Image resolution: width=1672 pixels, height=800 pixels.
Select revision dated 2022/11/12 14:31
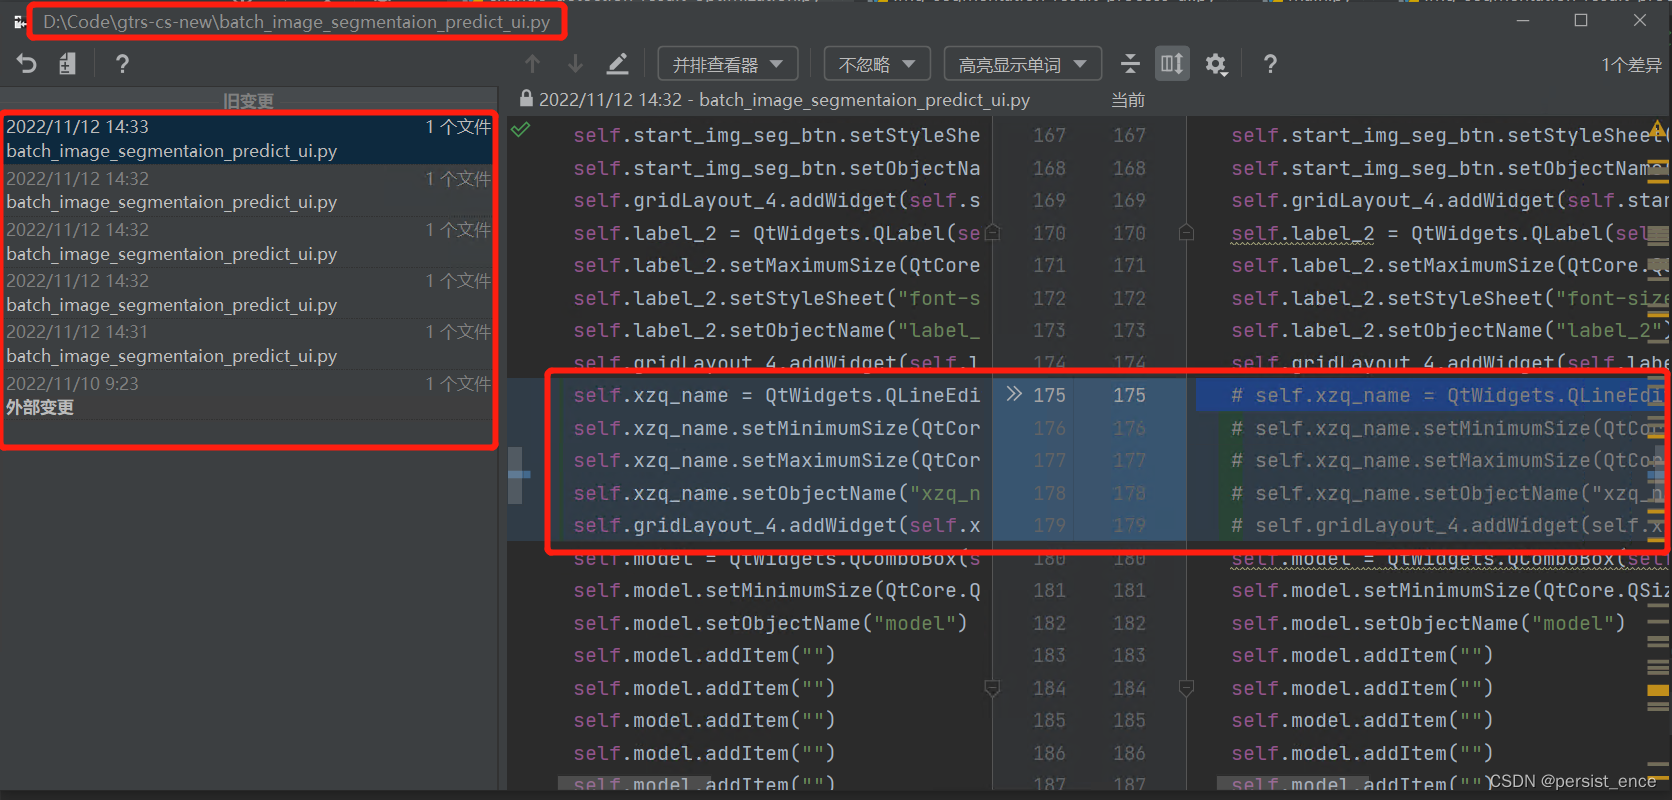click(247, 343)
